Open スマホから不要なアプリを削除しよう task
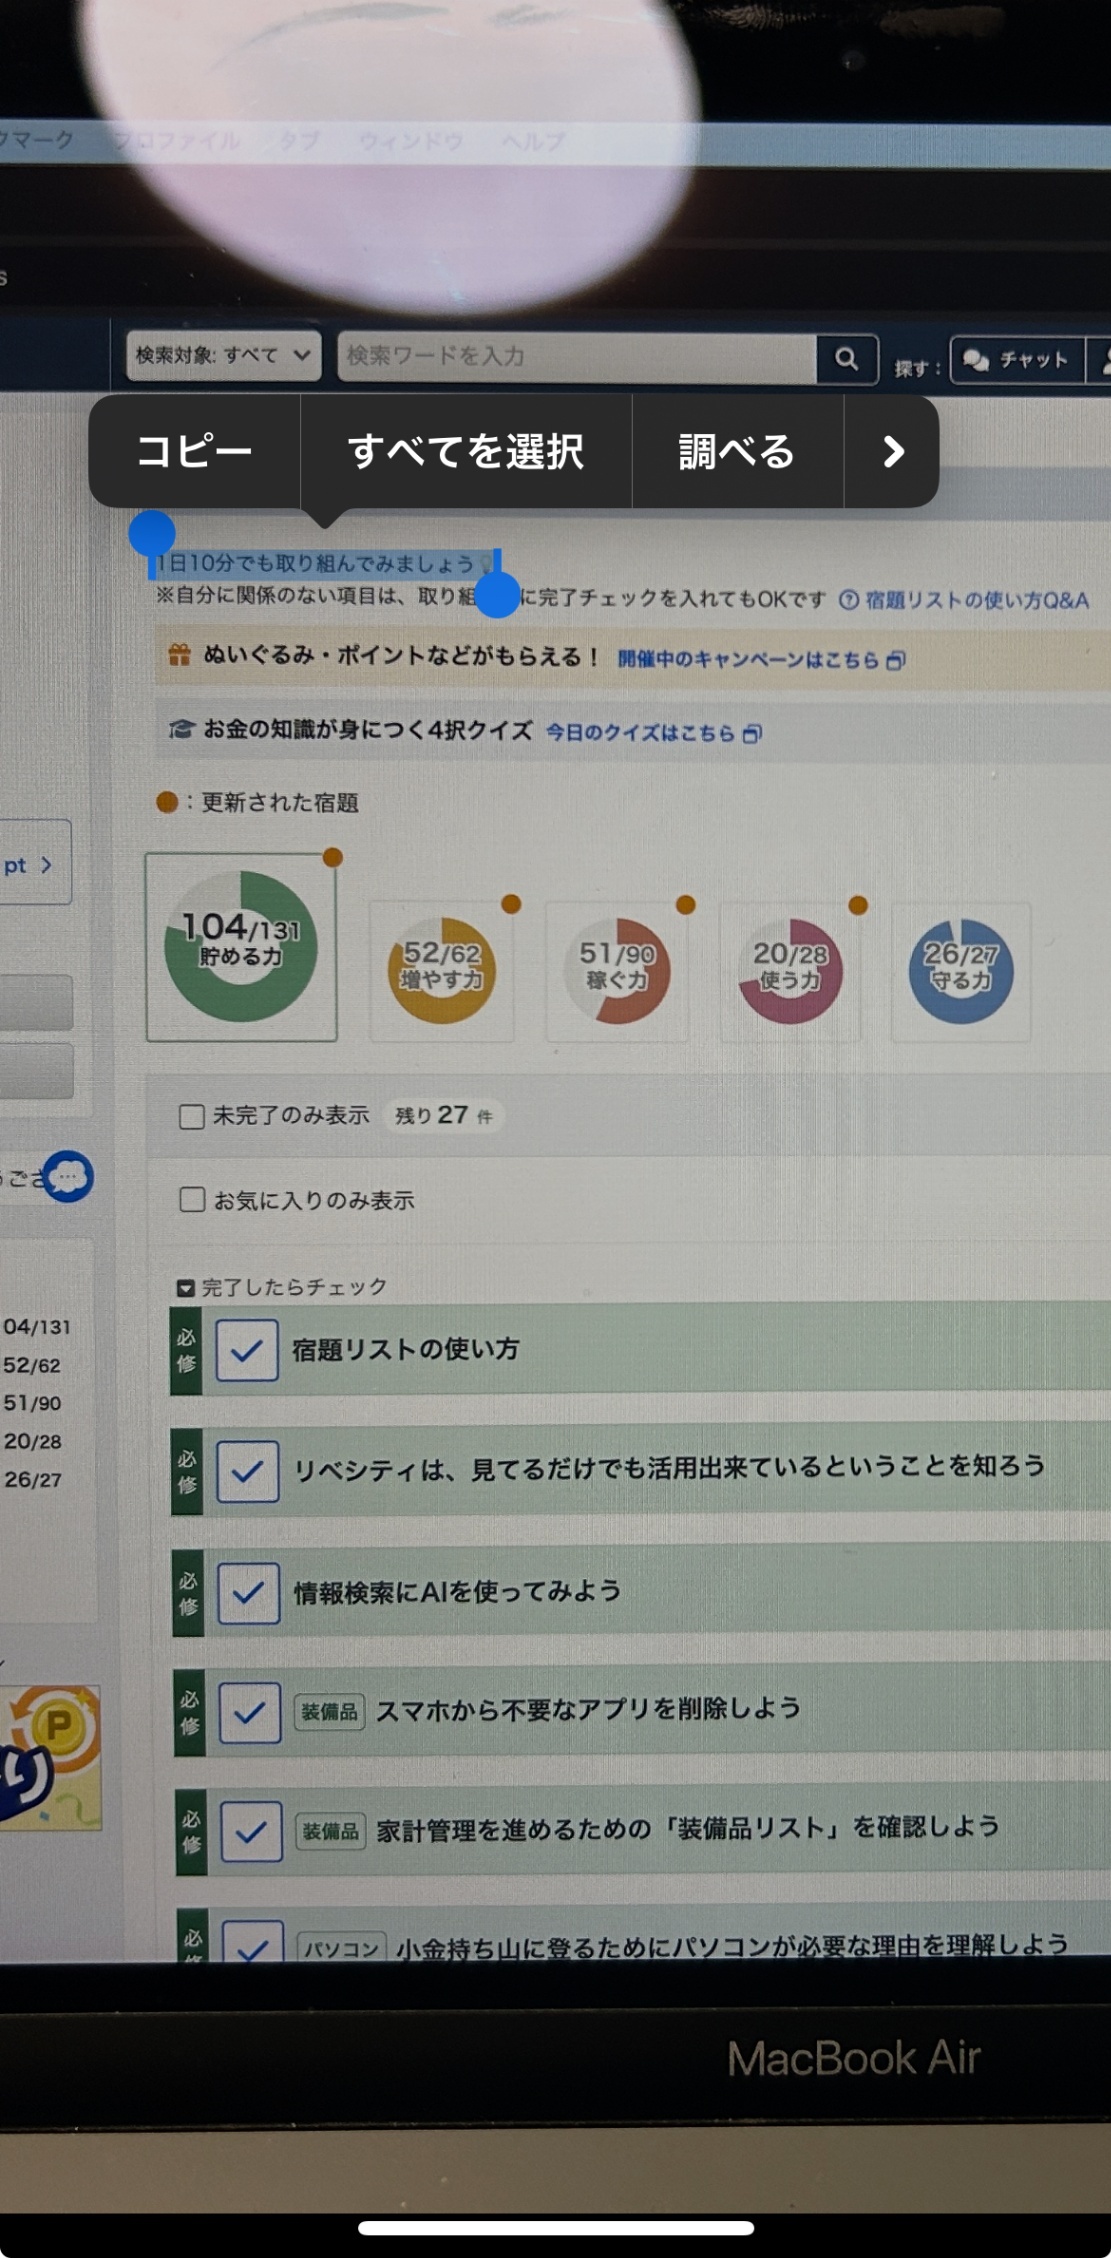The image size is (1111, 2258). (588, 1708)
